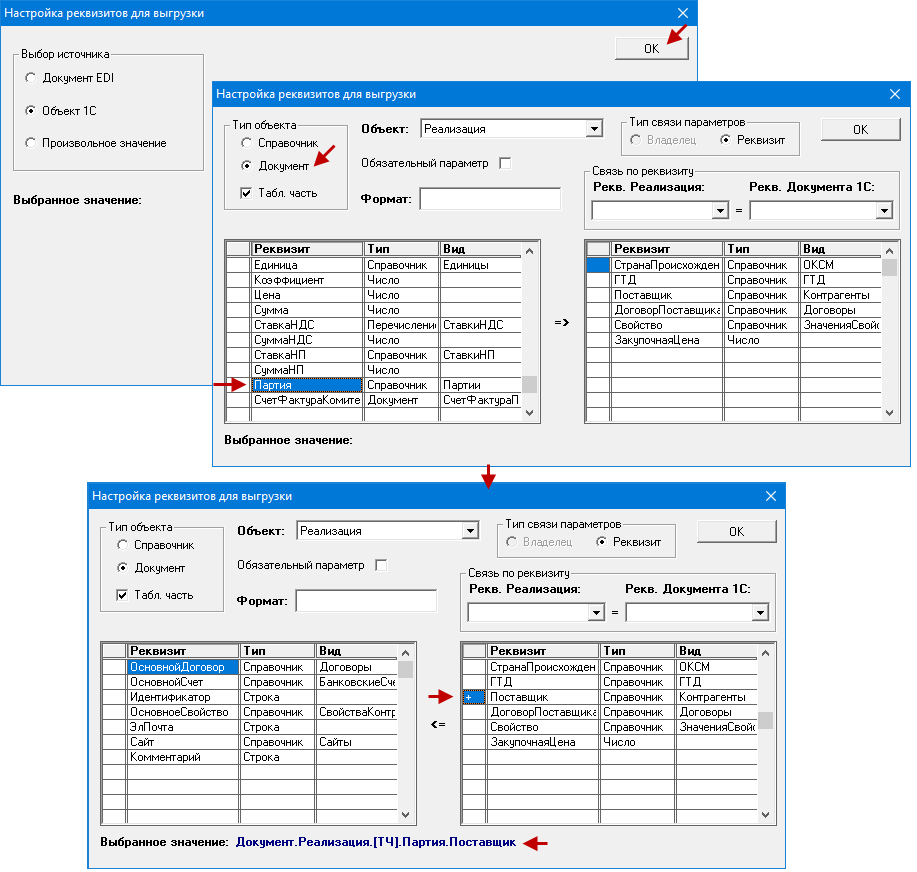This screenshot has width=917, height=872.
Task: Select "Свойство" row in the bottom window
Action: (x=609, y=727)
